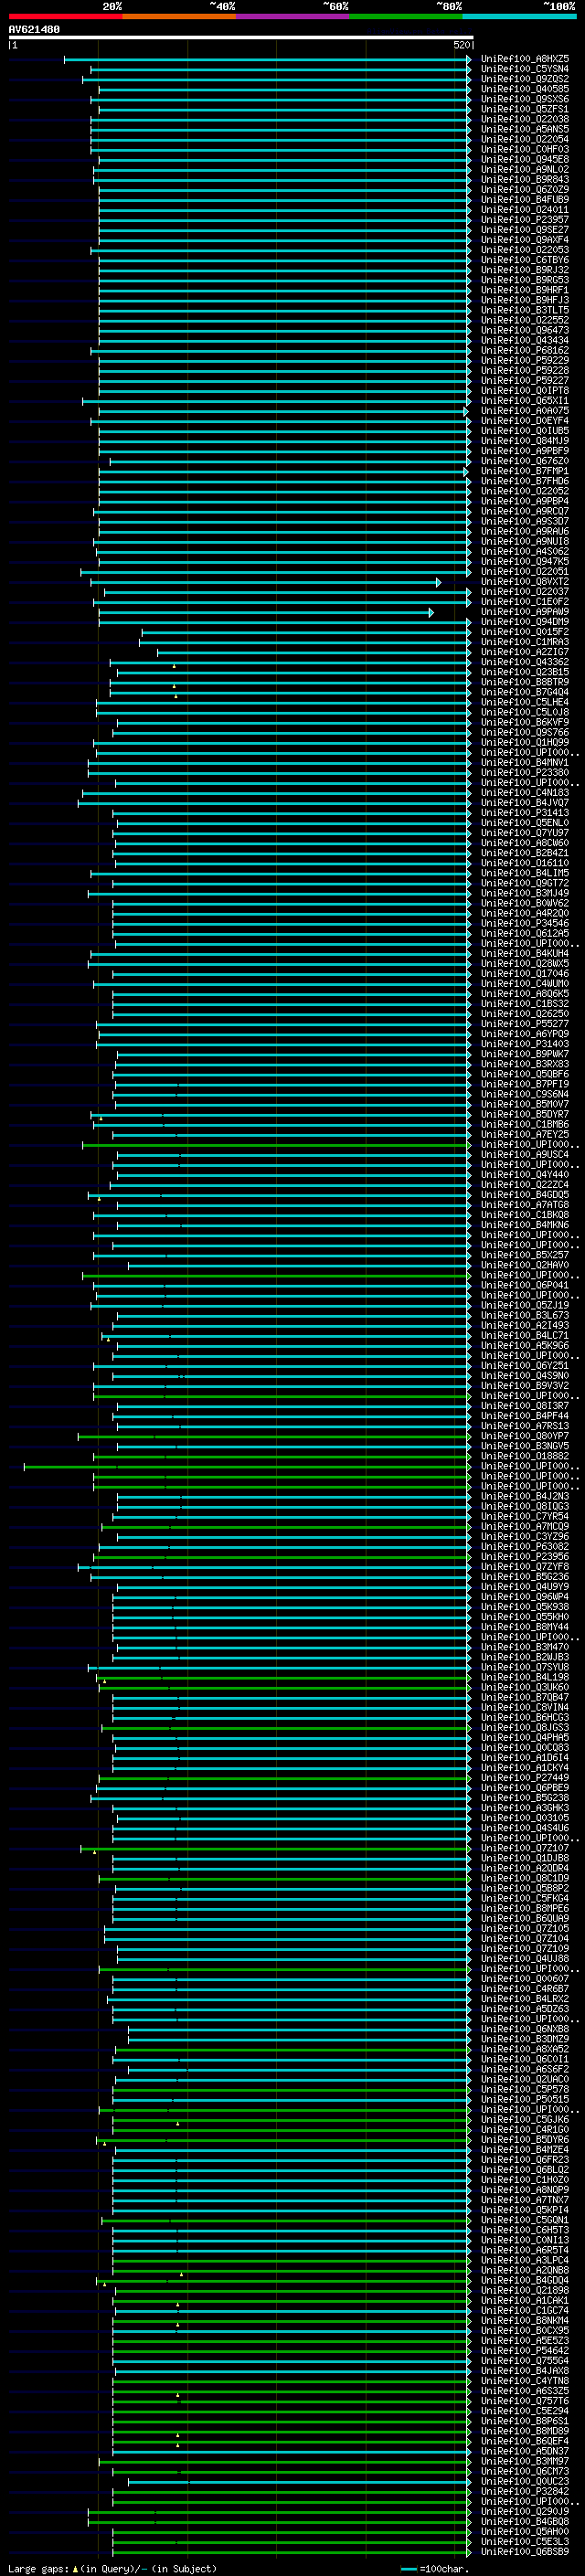585x2576 pixels.
Task: Click the label UniRef100_C0HF03
Action: pos(525,149)
